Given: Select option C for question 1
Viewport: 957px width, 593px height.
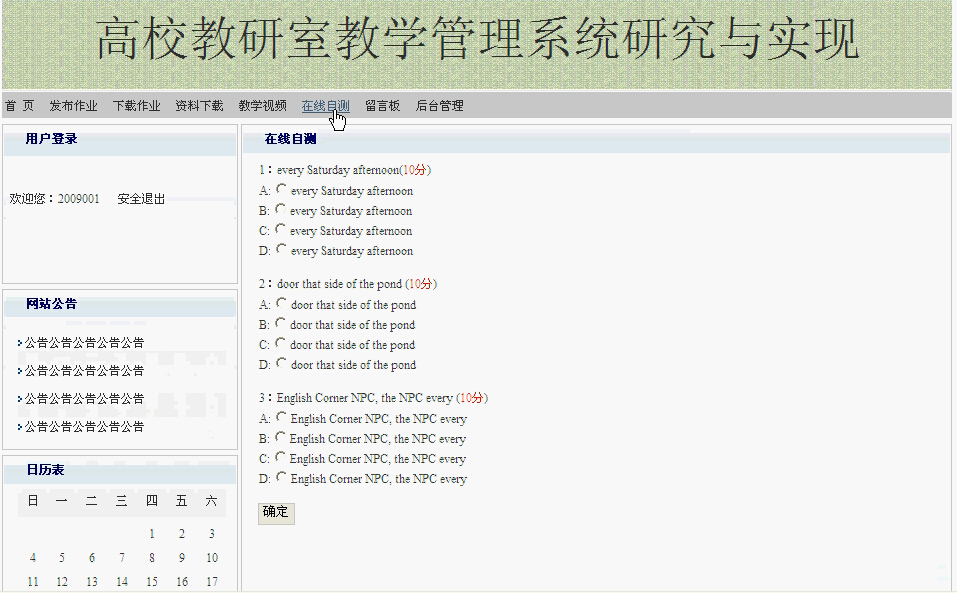Looking at the screenshot, I should (280, 229).
